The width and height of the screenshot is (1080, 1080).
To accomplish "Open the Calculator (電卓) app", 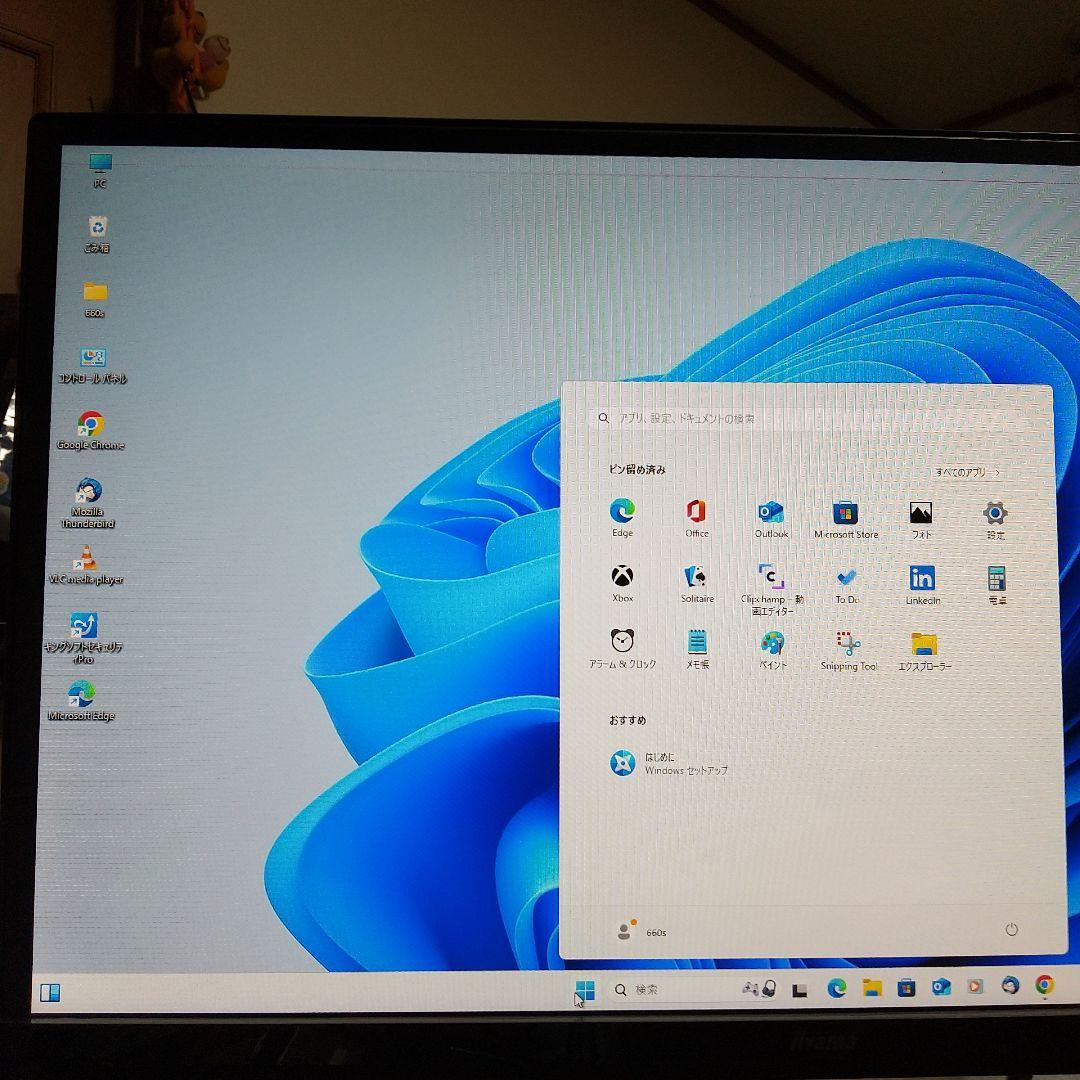I will (x=996, y=580).
